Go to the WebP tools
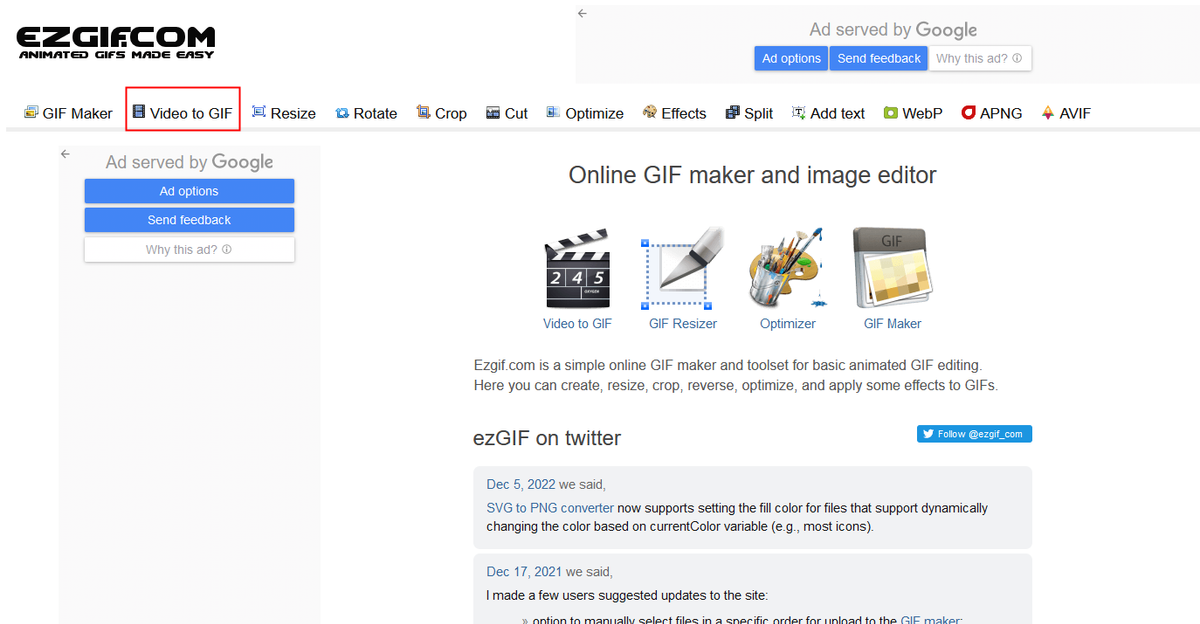The height and width of the screenshot is (624, 1200). point(913,113)
